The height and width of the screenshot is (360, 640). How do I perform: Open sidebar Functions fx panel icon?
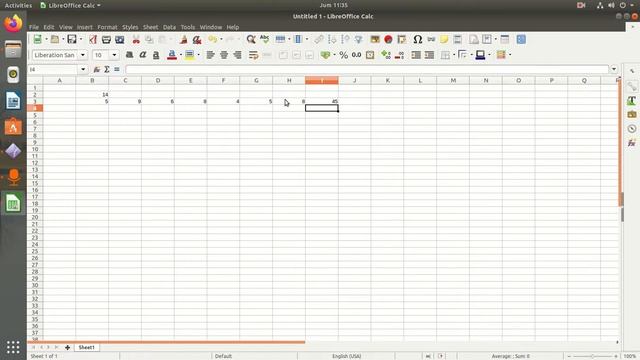(x=632, y=143)
